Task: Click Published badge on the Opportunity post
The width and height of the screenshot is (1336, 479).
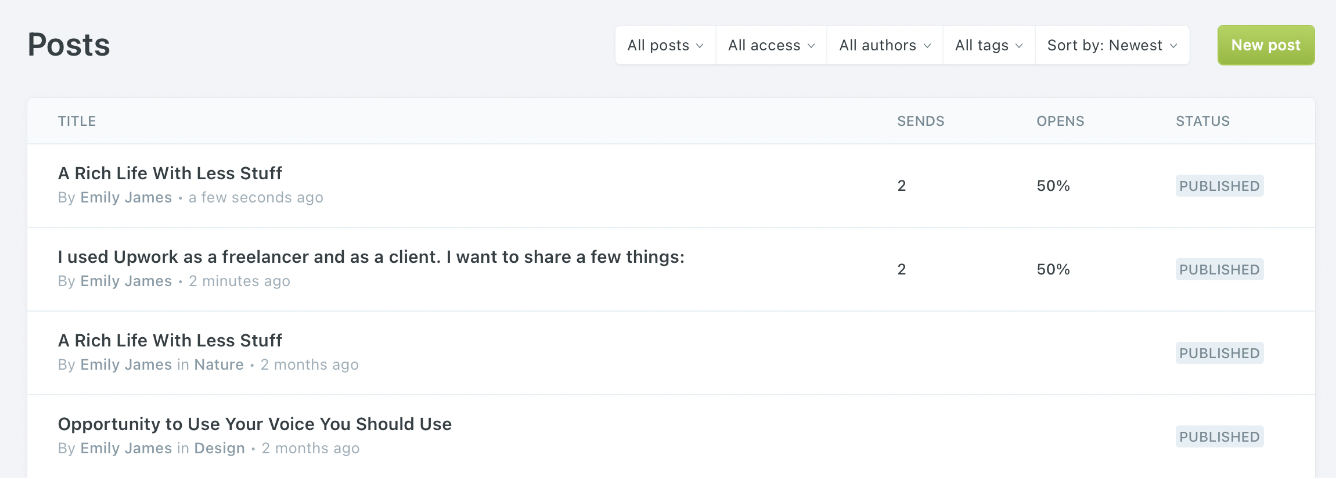Action: click(1219, 437)
